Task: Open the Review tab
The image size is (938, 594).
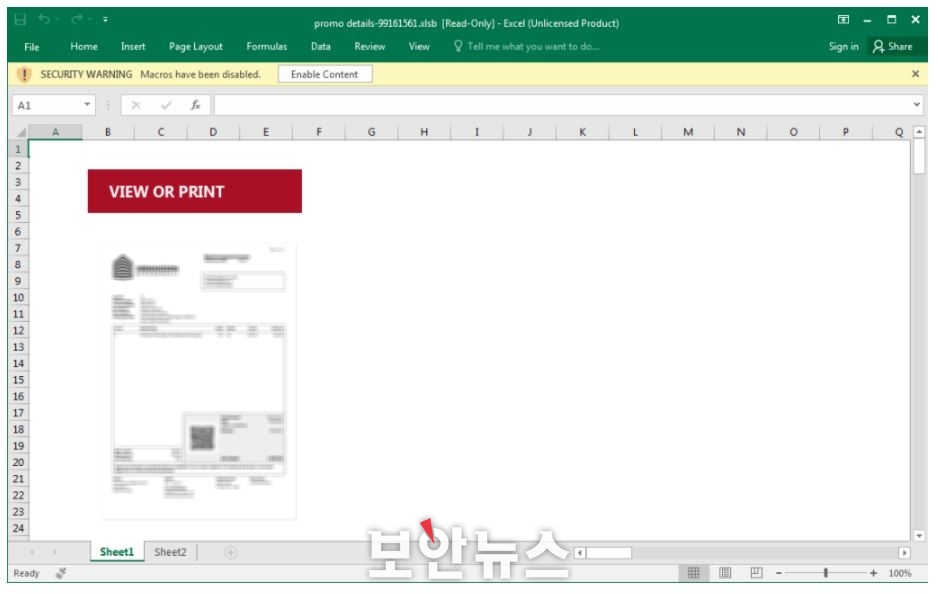Action: pyautogui.click(x=370, y=47)
